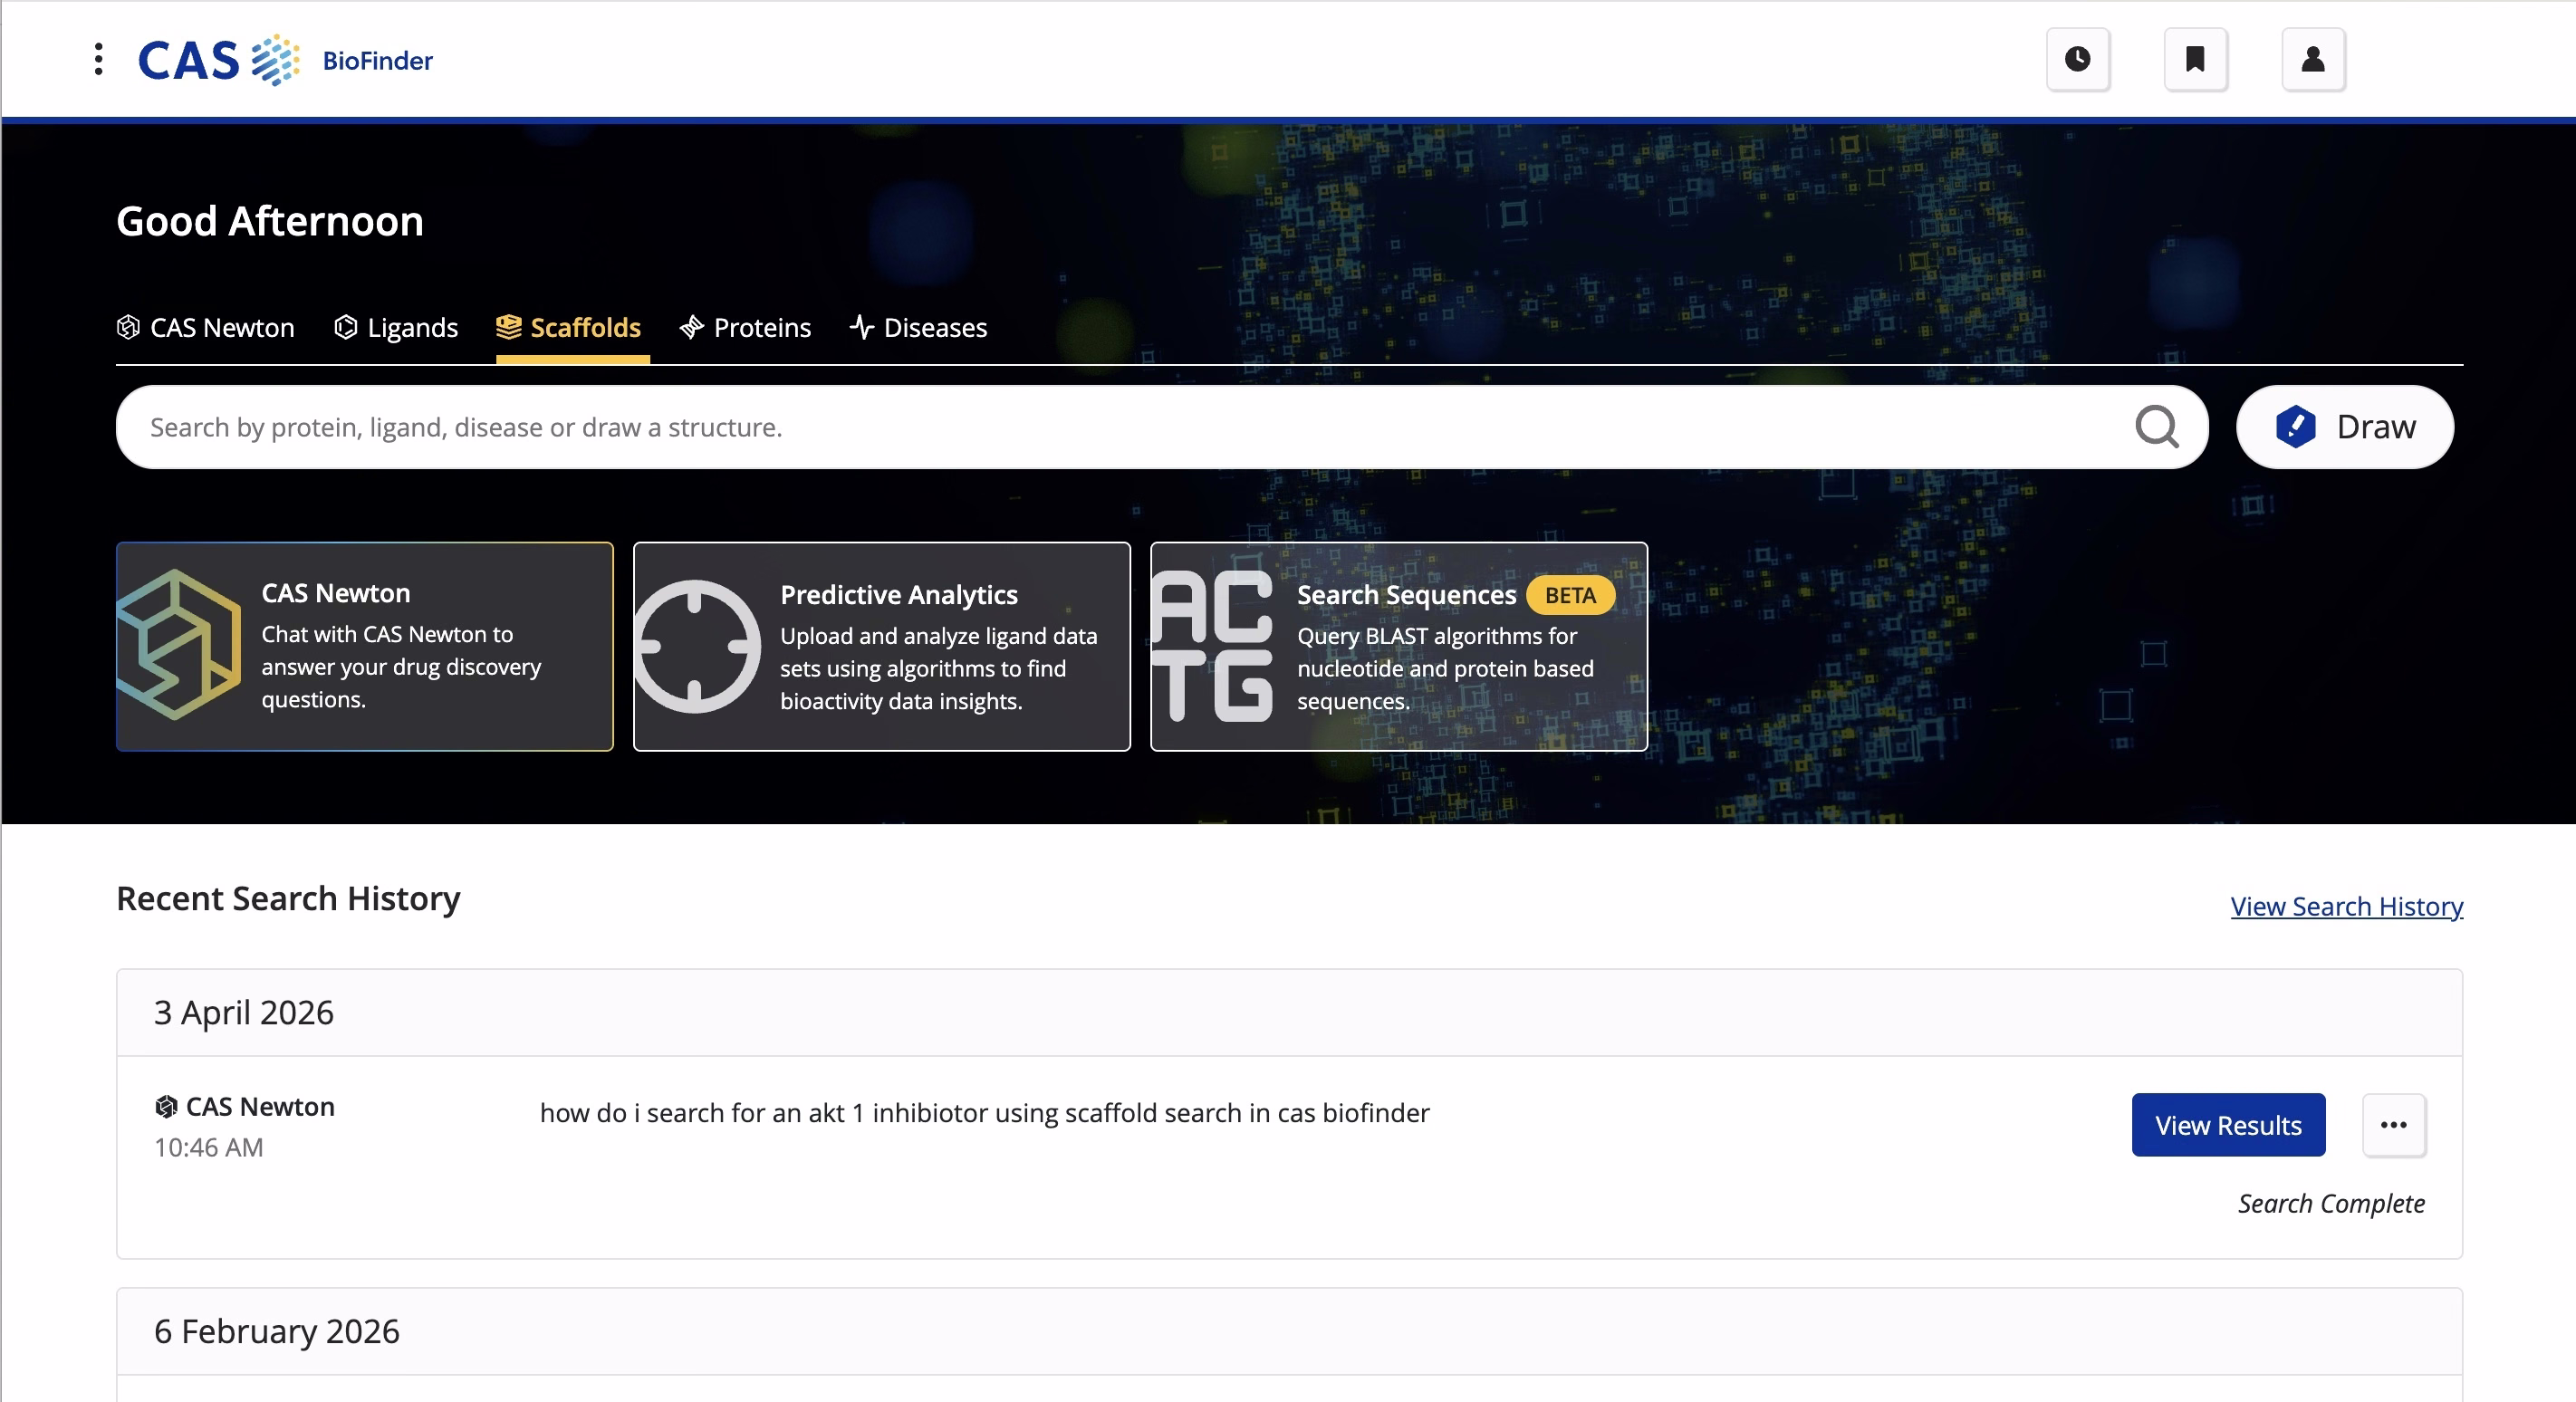Focus the protein, ligand, disease search field
This screenshot has height=1402, width=2576.
(x=1162, y=427)
